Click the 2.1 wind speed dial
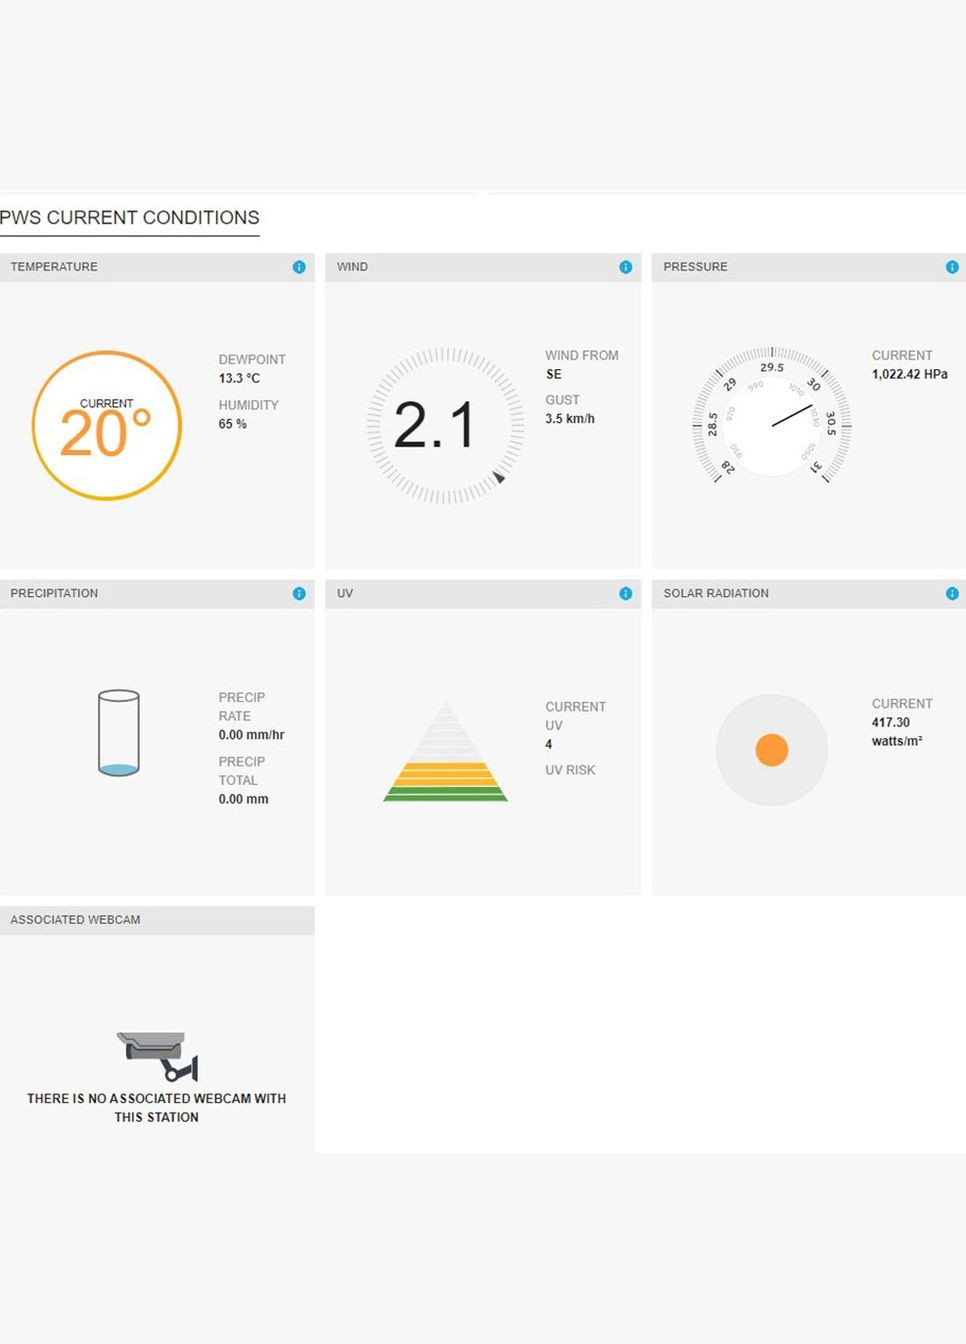Screen dimensions: 966x1344 tap(435, 425)
